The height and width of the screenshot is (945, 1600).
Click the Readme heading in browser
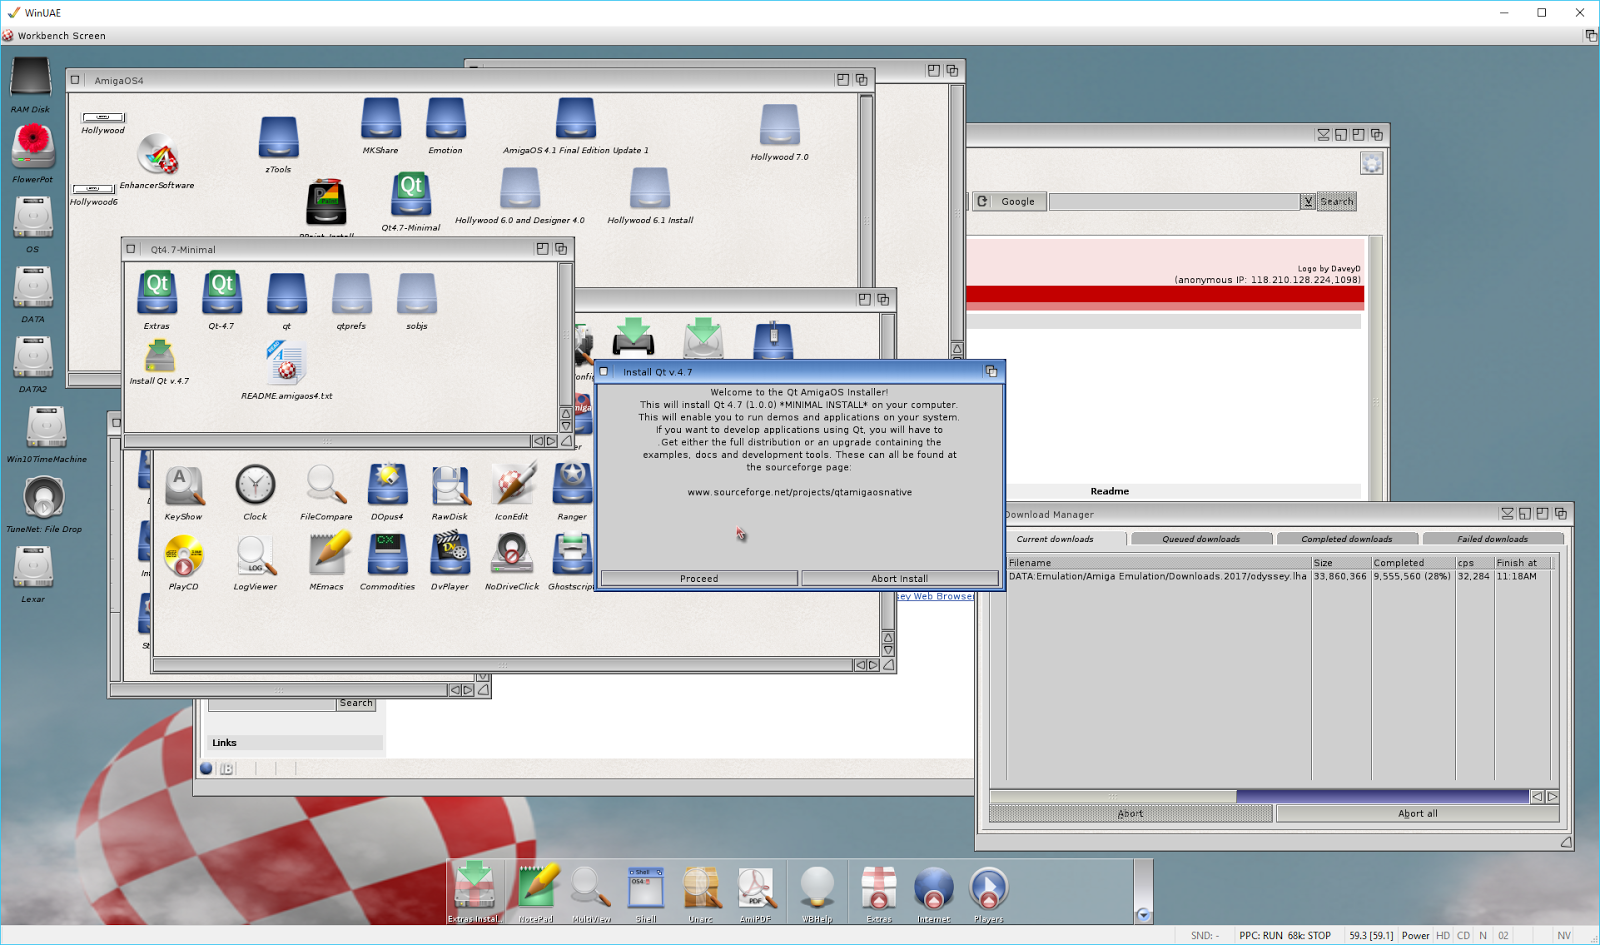1110,491
